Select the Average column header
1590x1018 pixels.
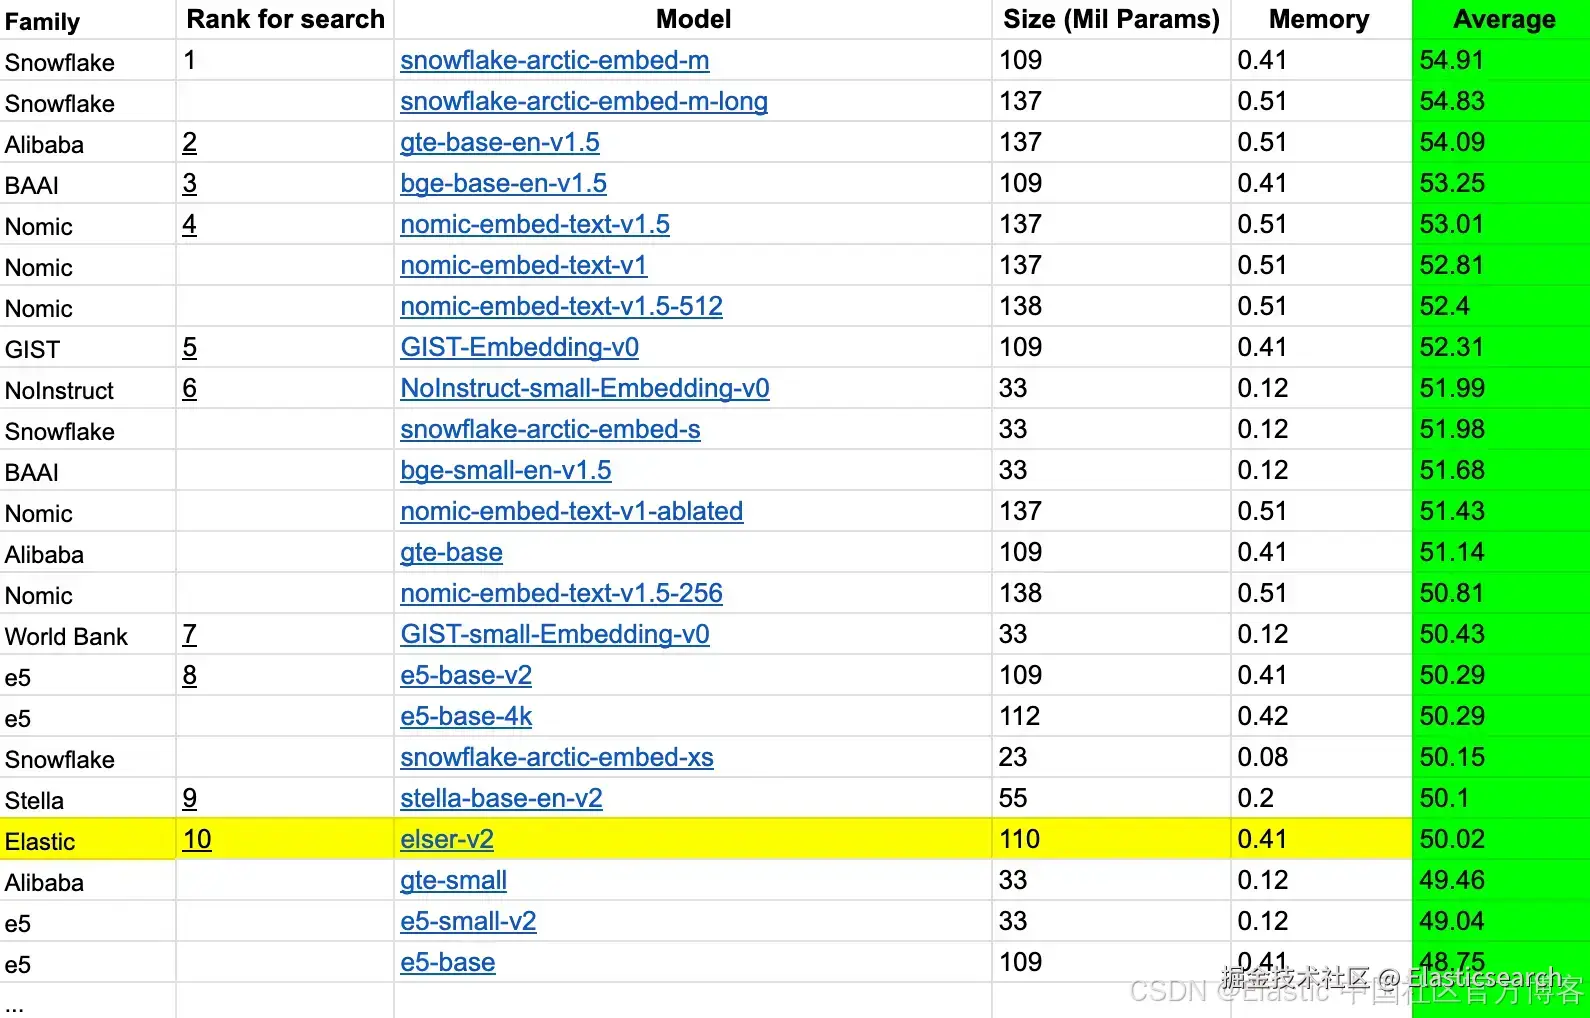point(1501,20)
